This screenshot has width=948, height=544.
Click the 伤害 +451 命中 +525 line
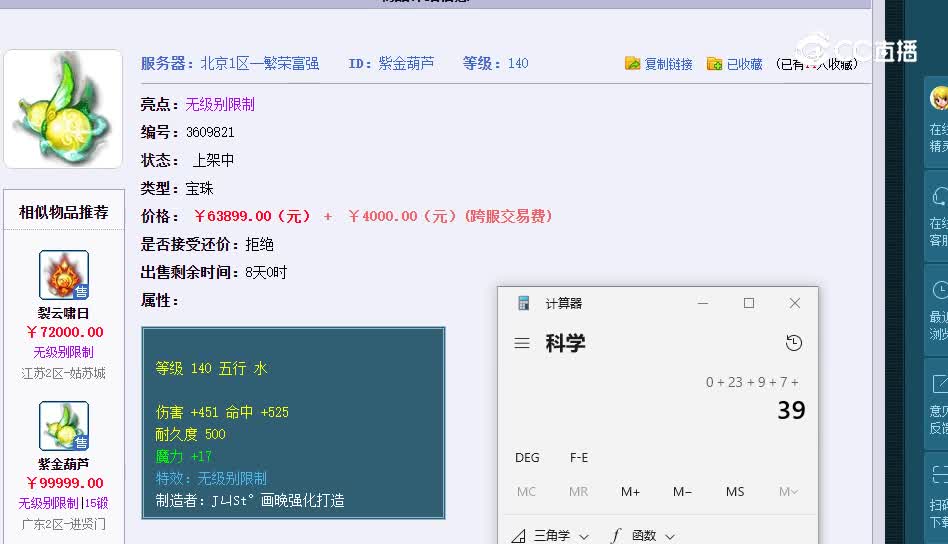coord(222,412)
